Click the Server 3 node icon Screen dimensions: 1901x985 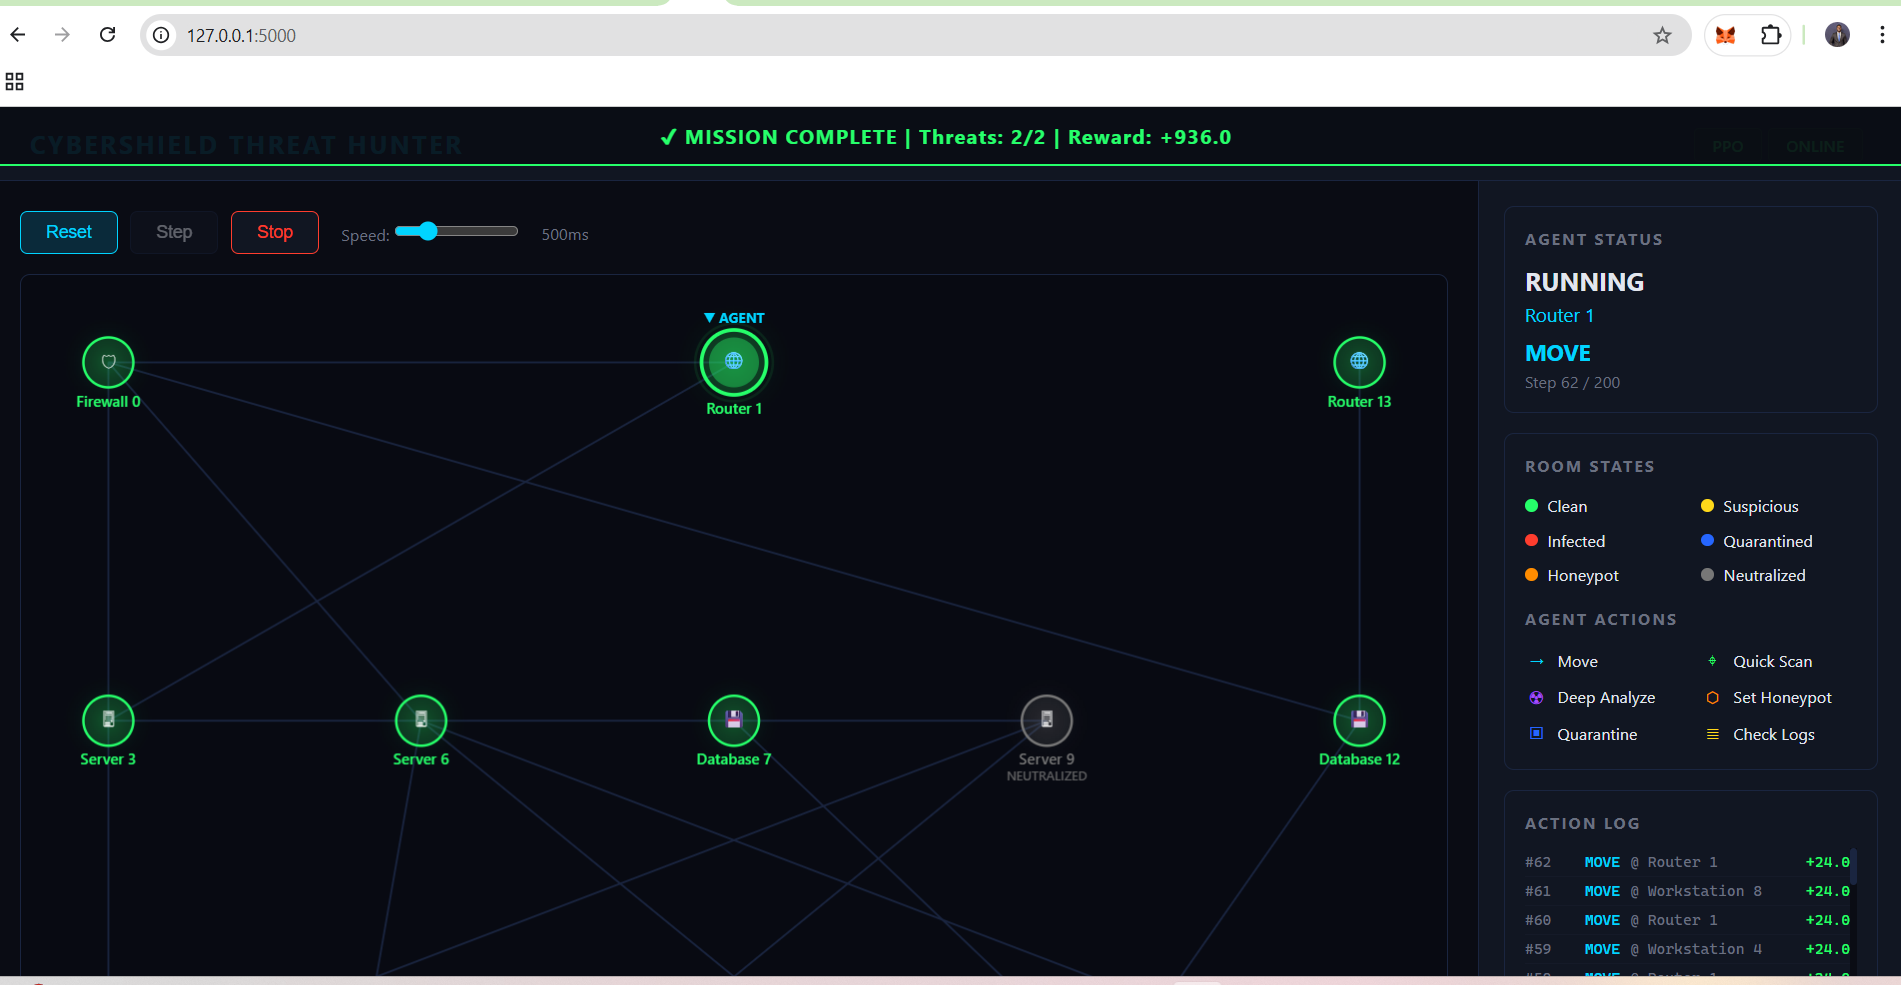pos(108,720)
